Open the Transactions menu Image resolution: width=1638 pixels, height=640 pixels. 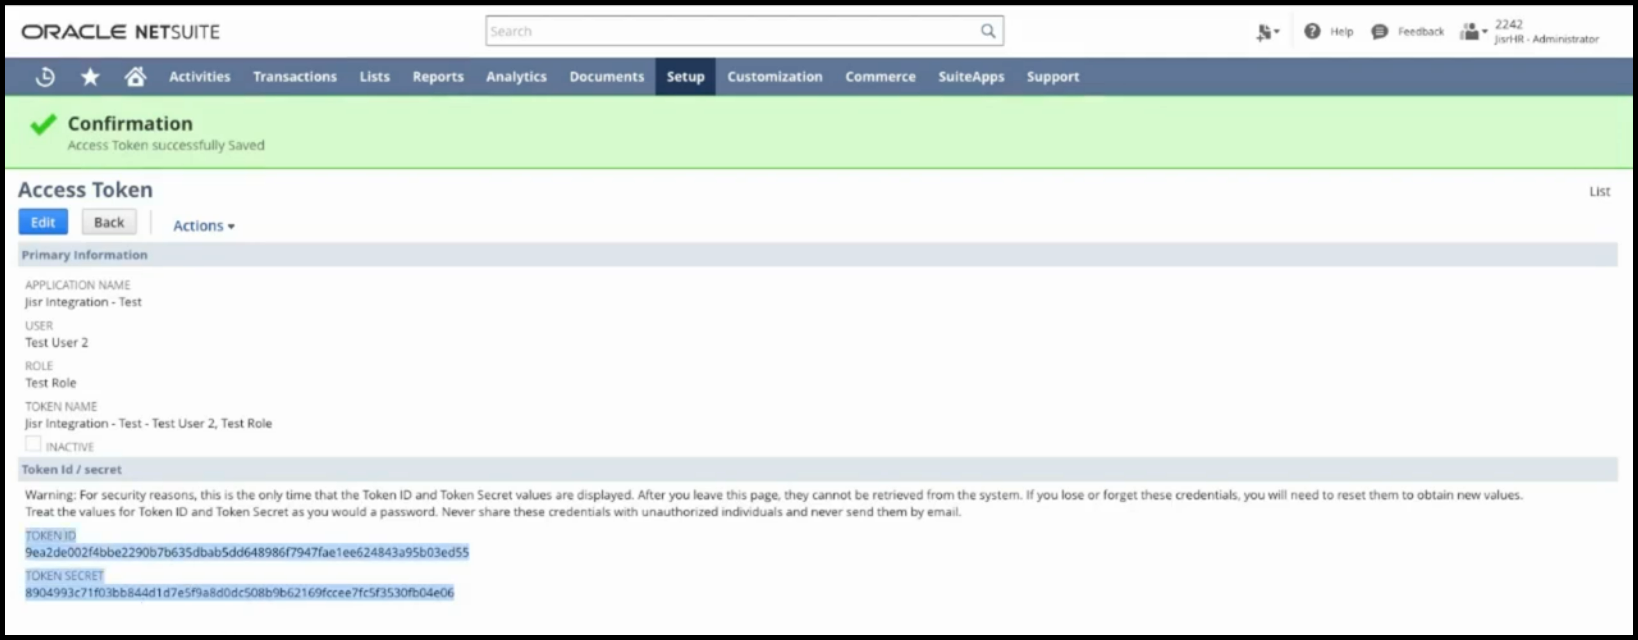click(294, 77)
